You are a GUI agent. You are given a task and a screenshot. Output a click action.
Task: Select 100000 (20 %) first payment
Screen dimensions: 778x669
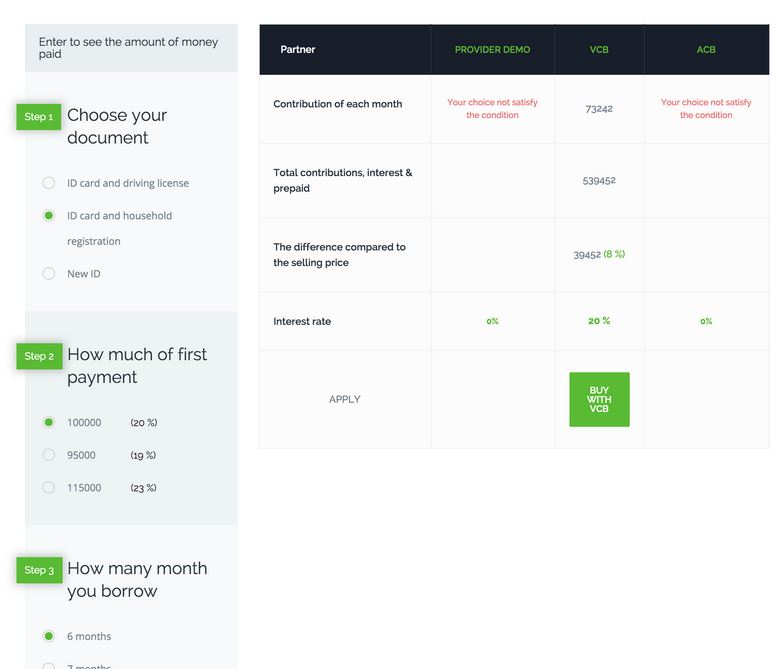click(49, 422)
